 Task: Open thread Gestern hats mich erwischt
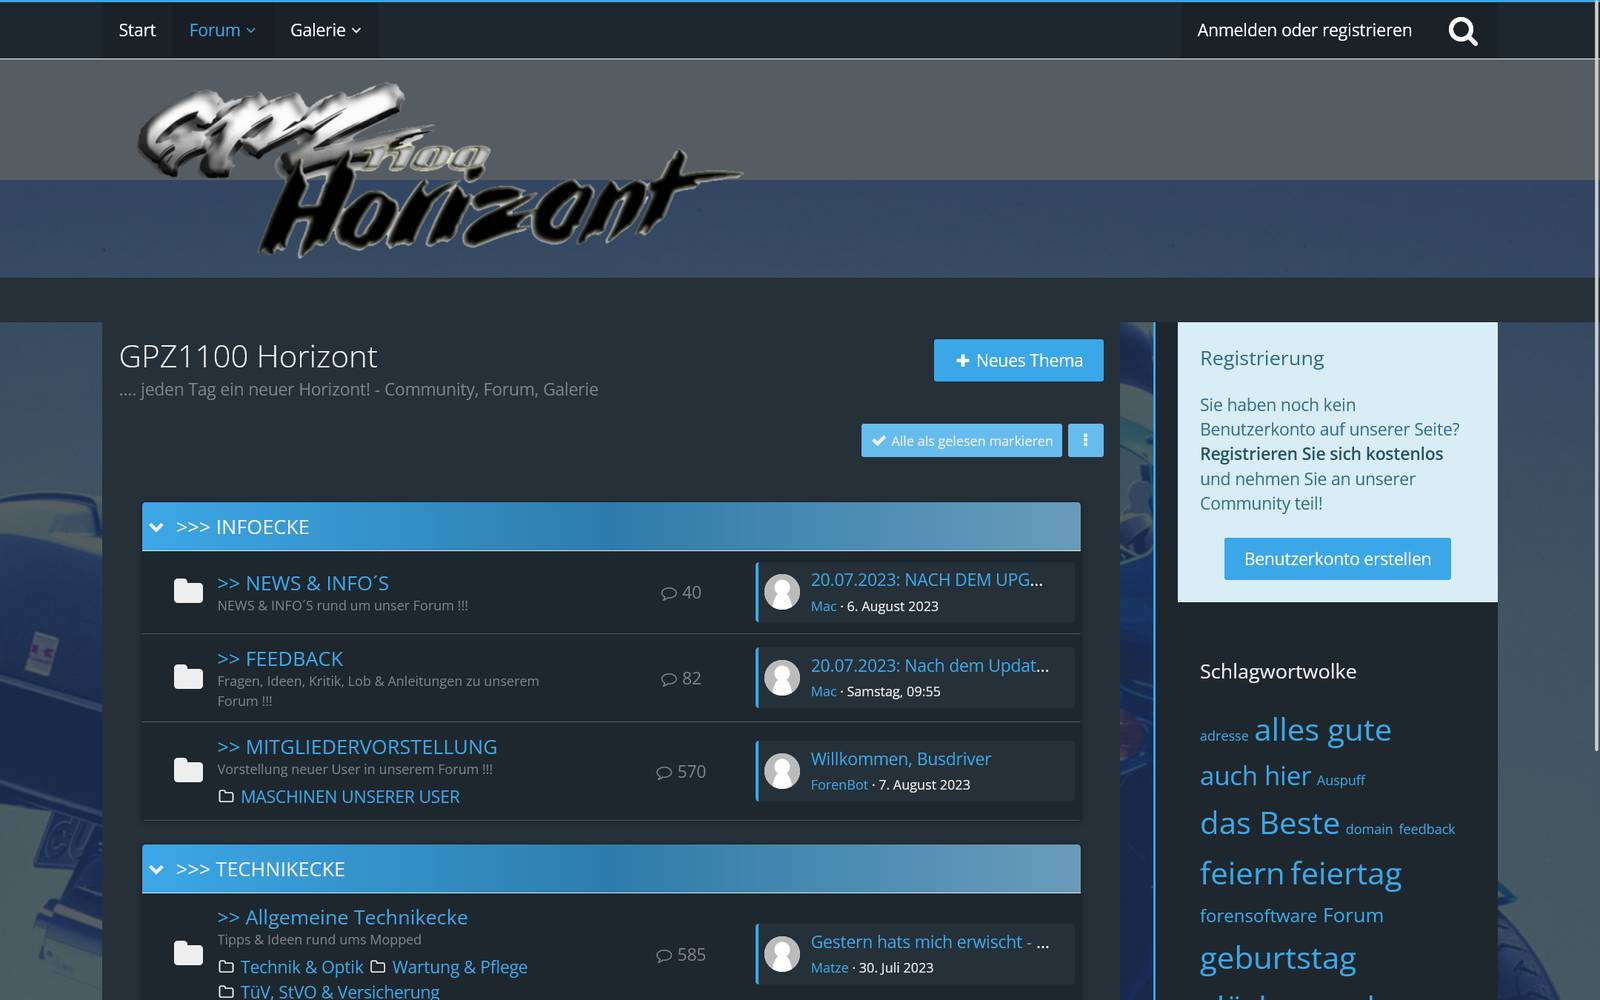tap(929, 942)
